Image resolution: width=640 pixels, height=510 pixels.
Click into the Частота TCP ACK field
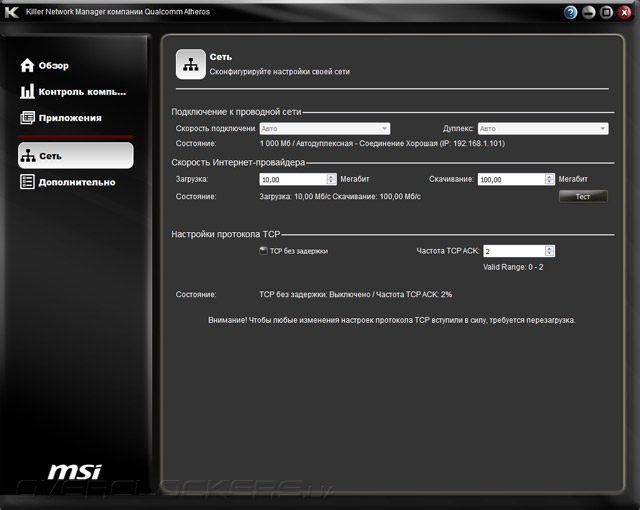(x=515, y=251)
